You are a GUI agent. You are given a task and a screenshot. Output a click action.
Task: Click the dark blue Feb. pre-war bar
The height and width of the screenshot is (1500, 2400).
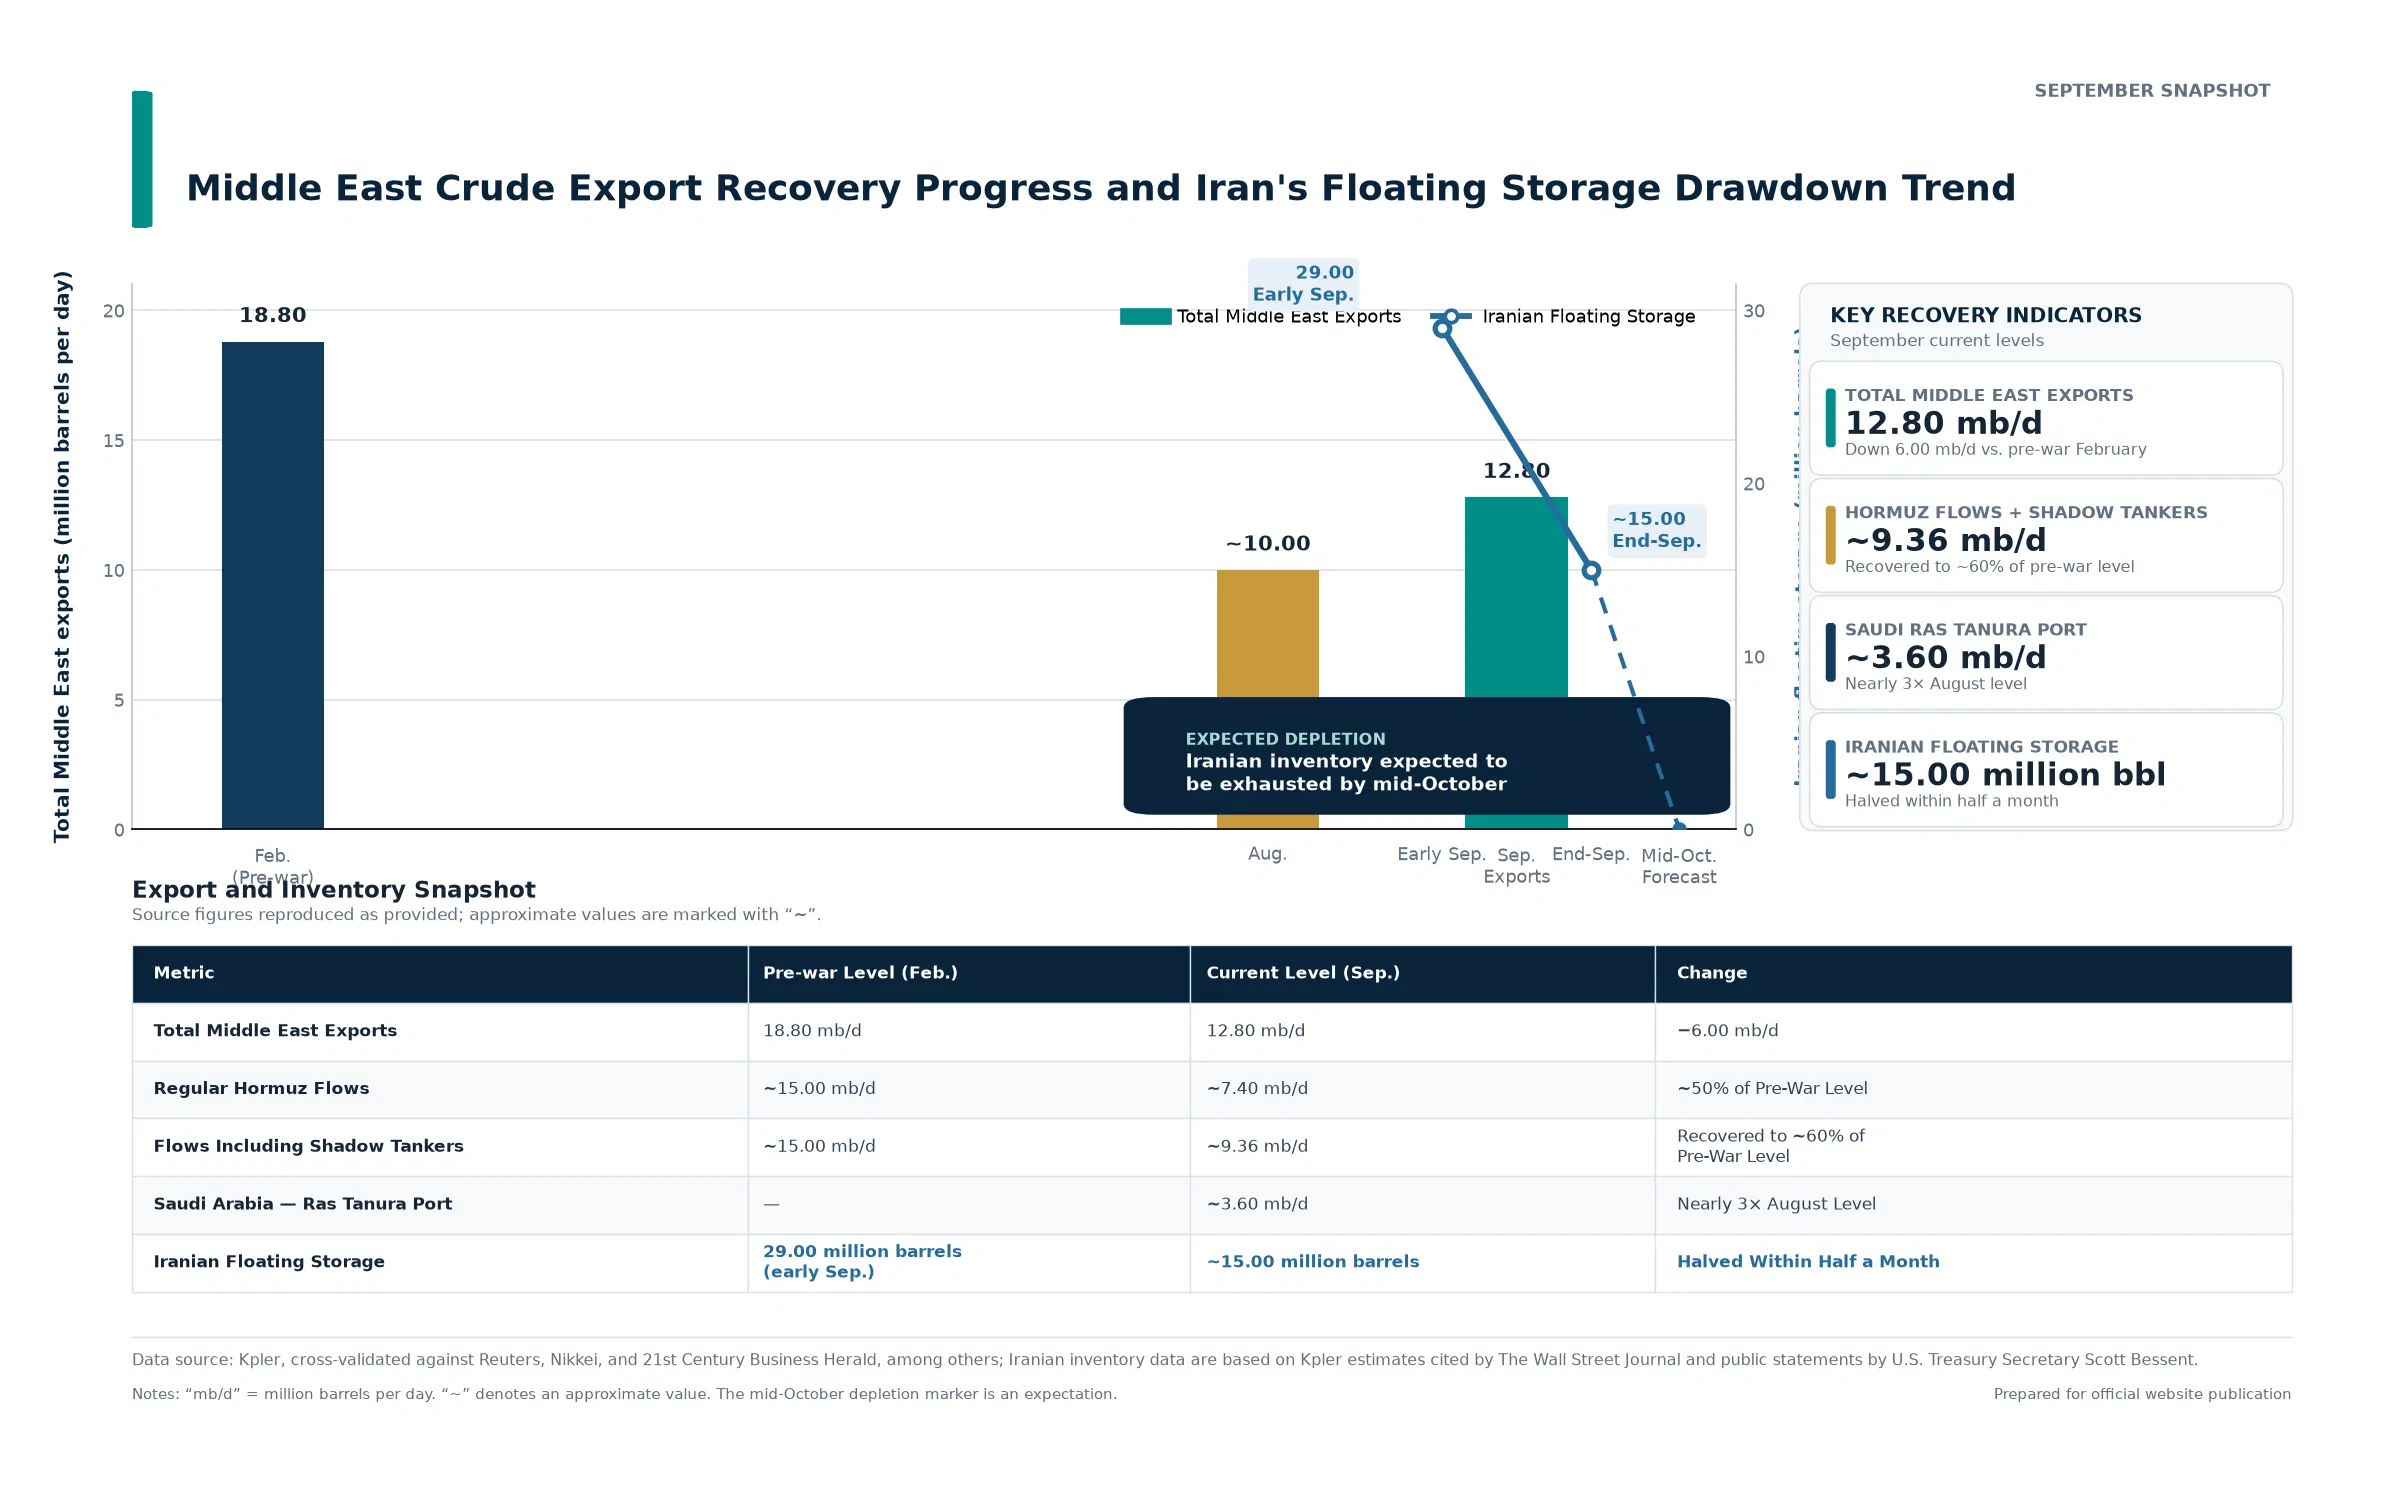click(x=273, y=585)
